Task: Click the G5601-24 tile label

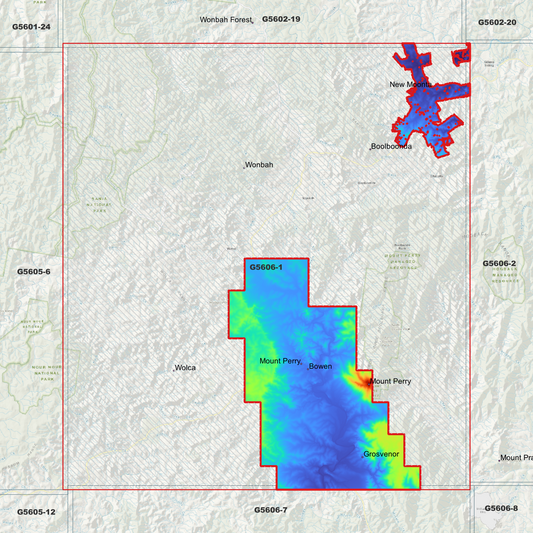Action: coord(31,27)
